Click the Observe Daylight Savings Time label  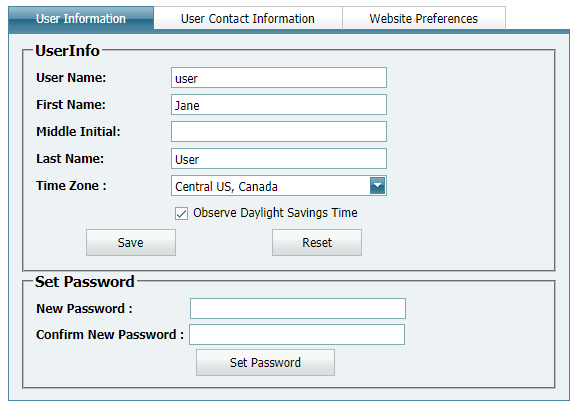coord(275,213)
